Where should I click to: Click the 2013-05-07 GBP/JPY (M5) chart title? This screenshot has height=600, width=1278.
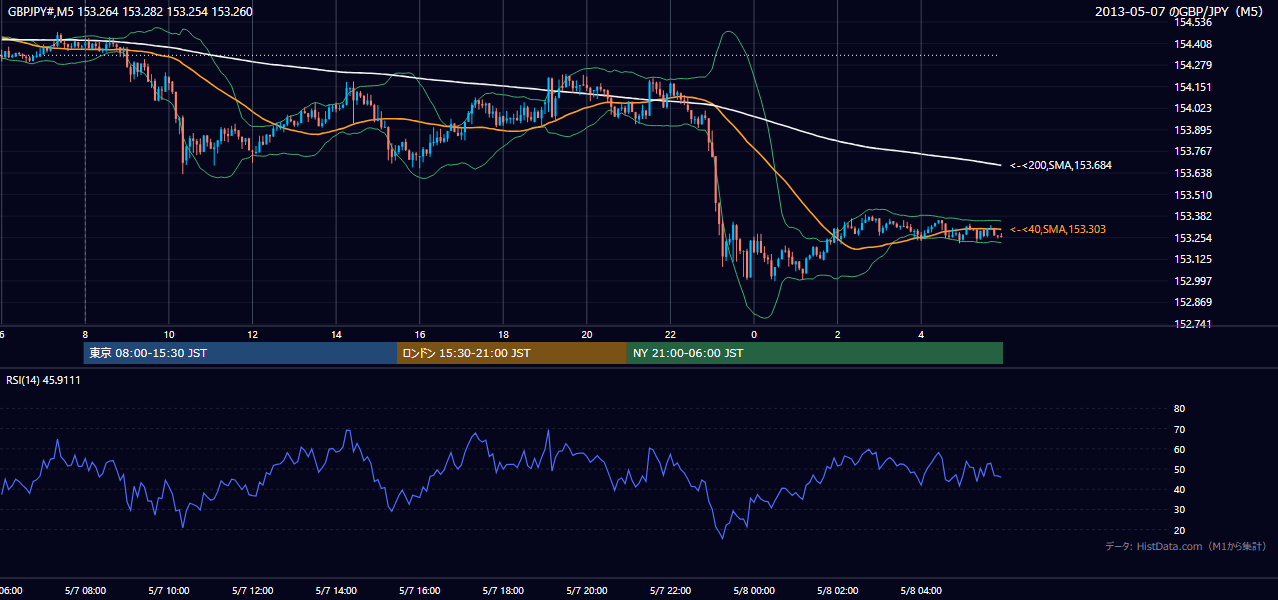point(1180,12)
